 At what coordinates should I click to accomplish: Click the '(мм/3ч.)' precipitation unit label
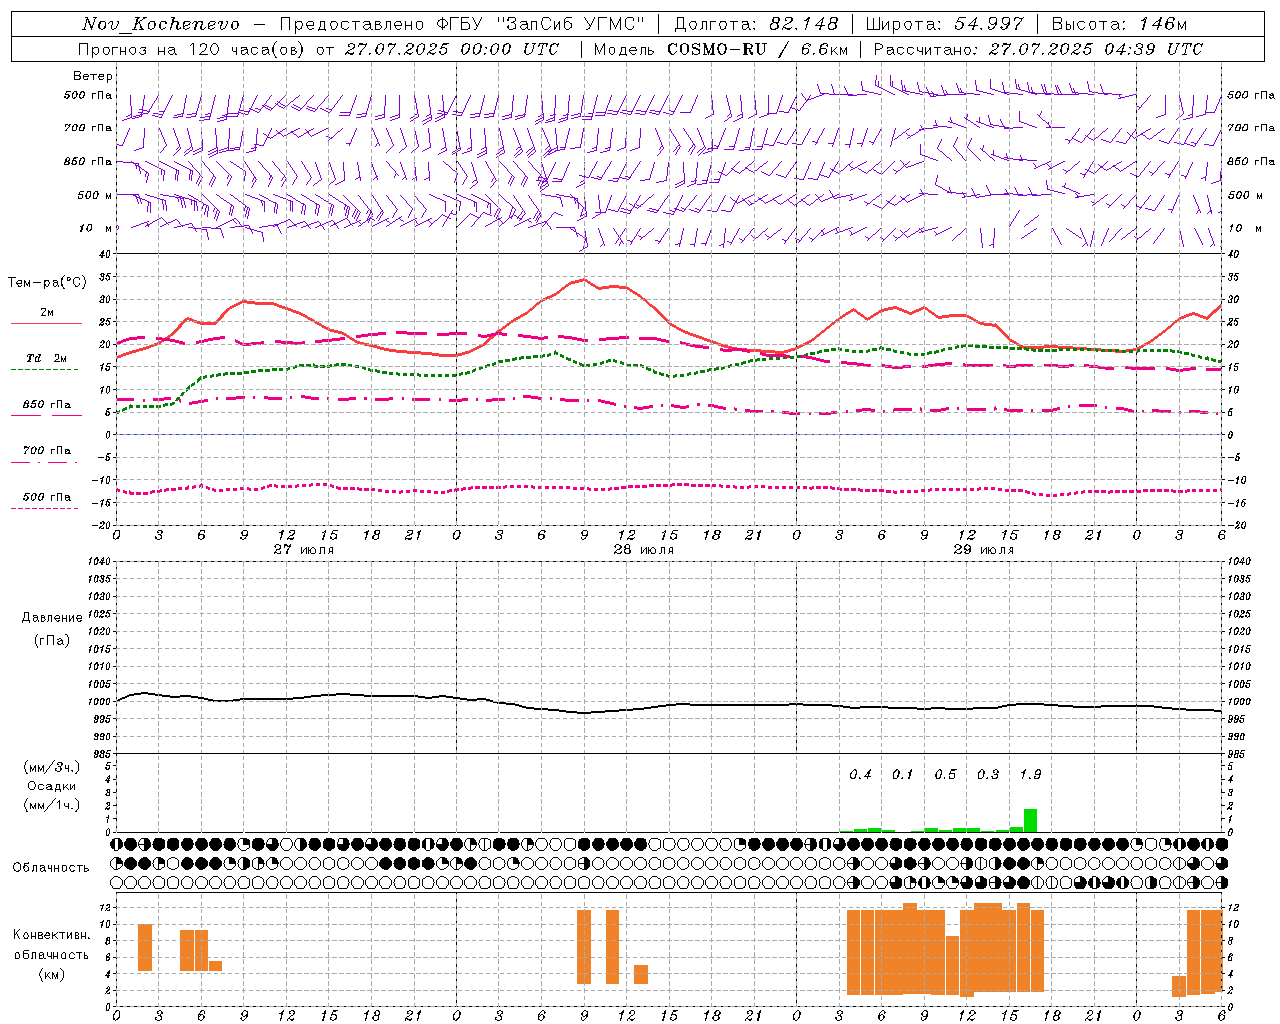click(x=52, y=767)
